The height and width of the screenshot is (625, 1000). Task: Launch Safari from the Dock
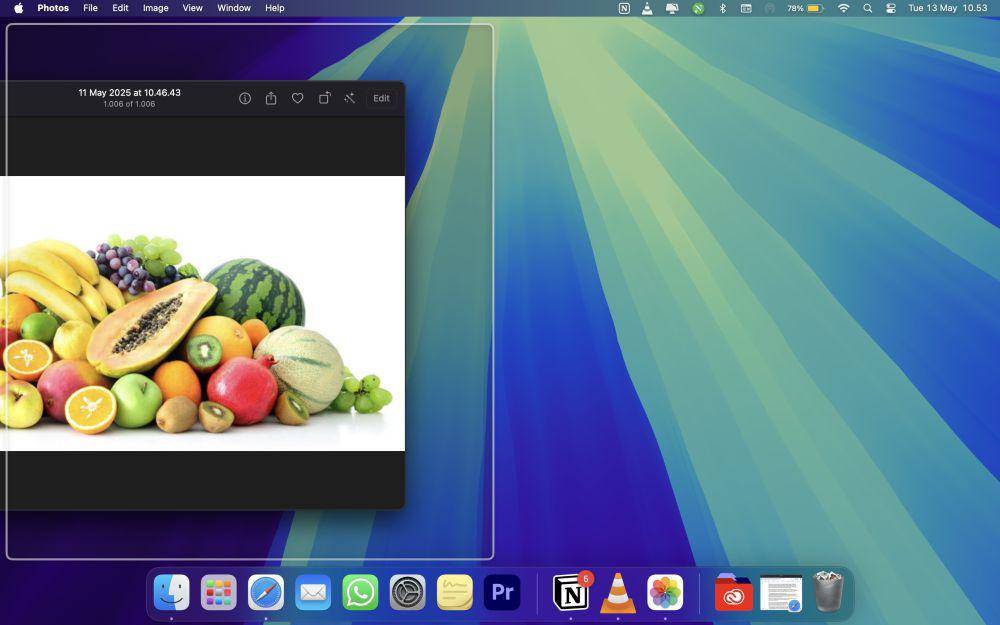point(266,592)
